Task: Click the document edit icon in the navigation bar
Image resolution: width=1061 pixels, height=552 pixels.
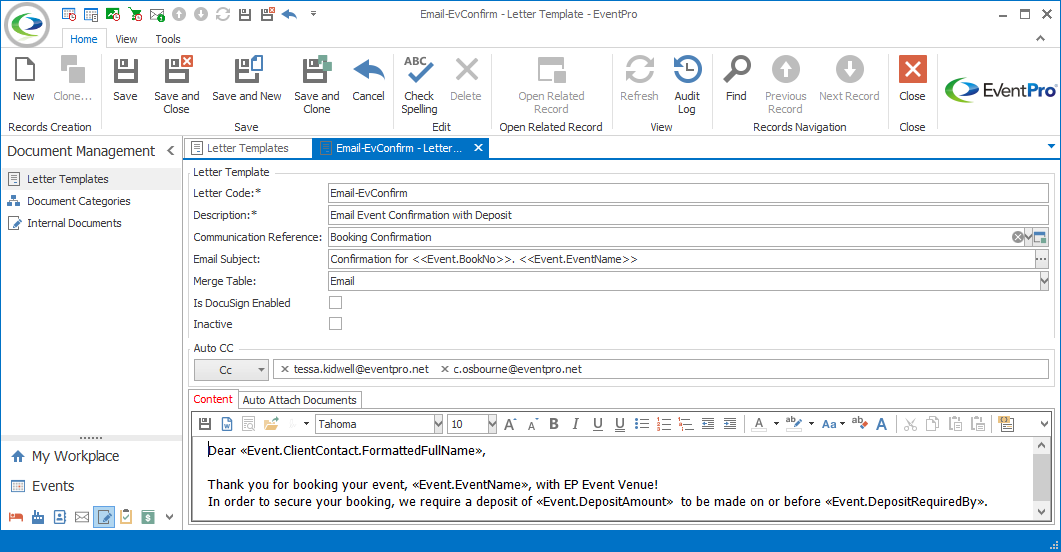Action: (104, 518)
